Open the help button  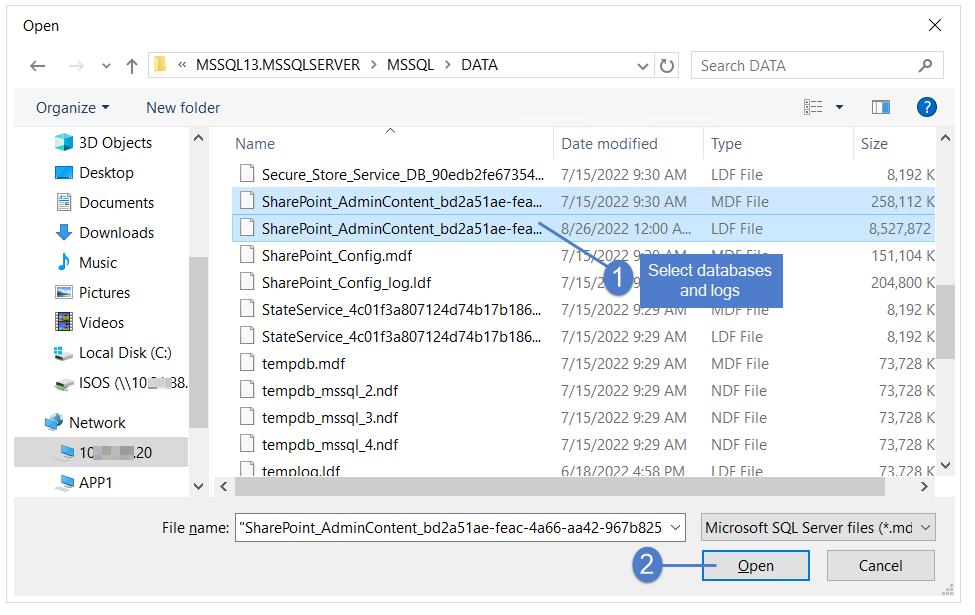pos(926,107)
